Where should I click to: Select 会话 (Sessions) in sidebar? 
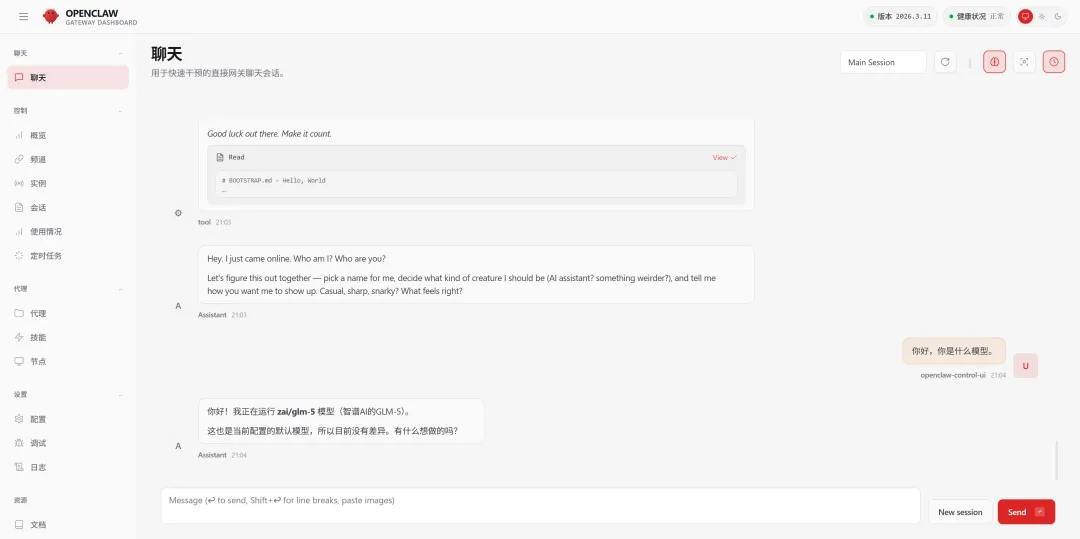point(38,207)
